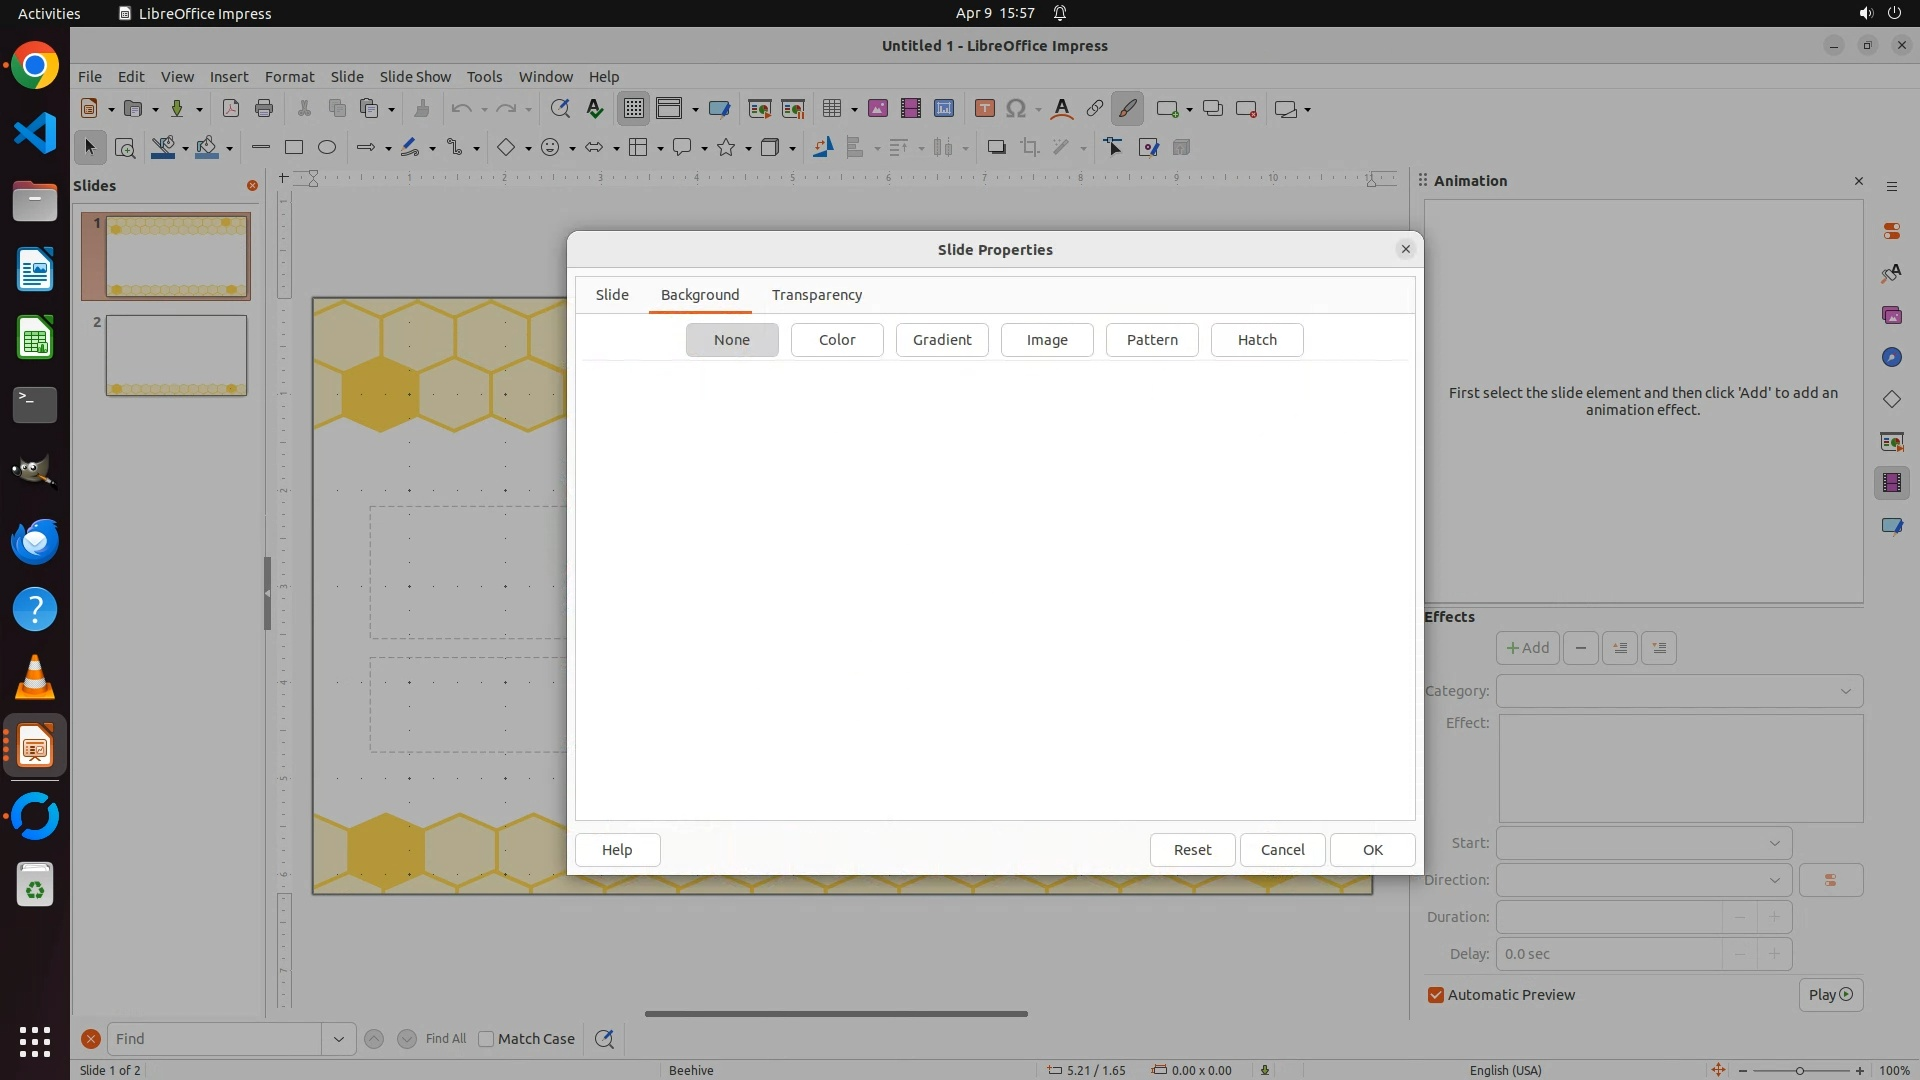Toggle the Display Grid toolbar icon
This screenshot has width=1920, height=1080.
pyautogui.click(x=633, y=109)
